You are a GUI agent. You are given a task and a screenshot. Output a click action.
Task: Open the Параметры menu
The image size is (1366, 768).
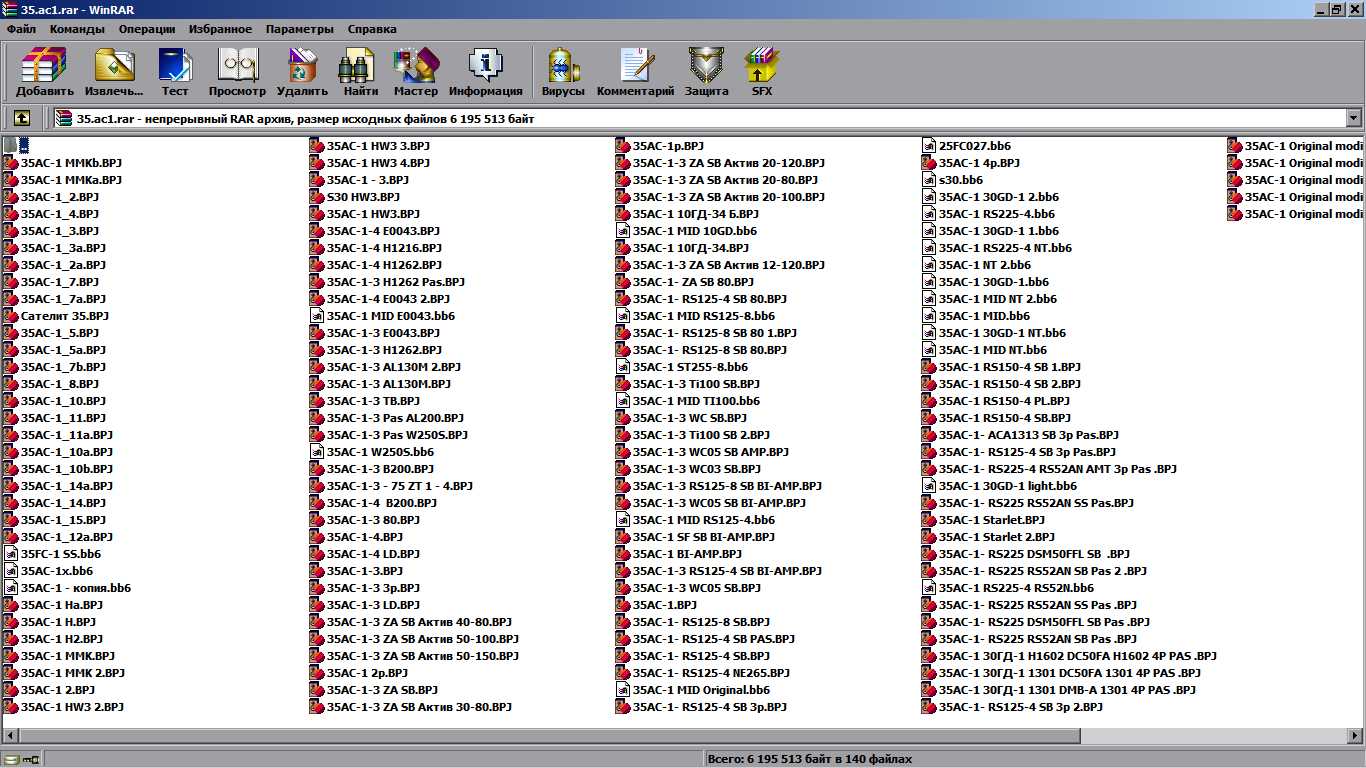pyautogui.click(x=300, y=29)
